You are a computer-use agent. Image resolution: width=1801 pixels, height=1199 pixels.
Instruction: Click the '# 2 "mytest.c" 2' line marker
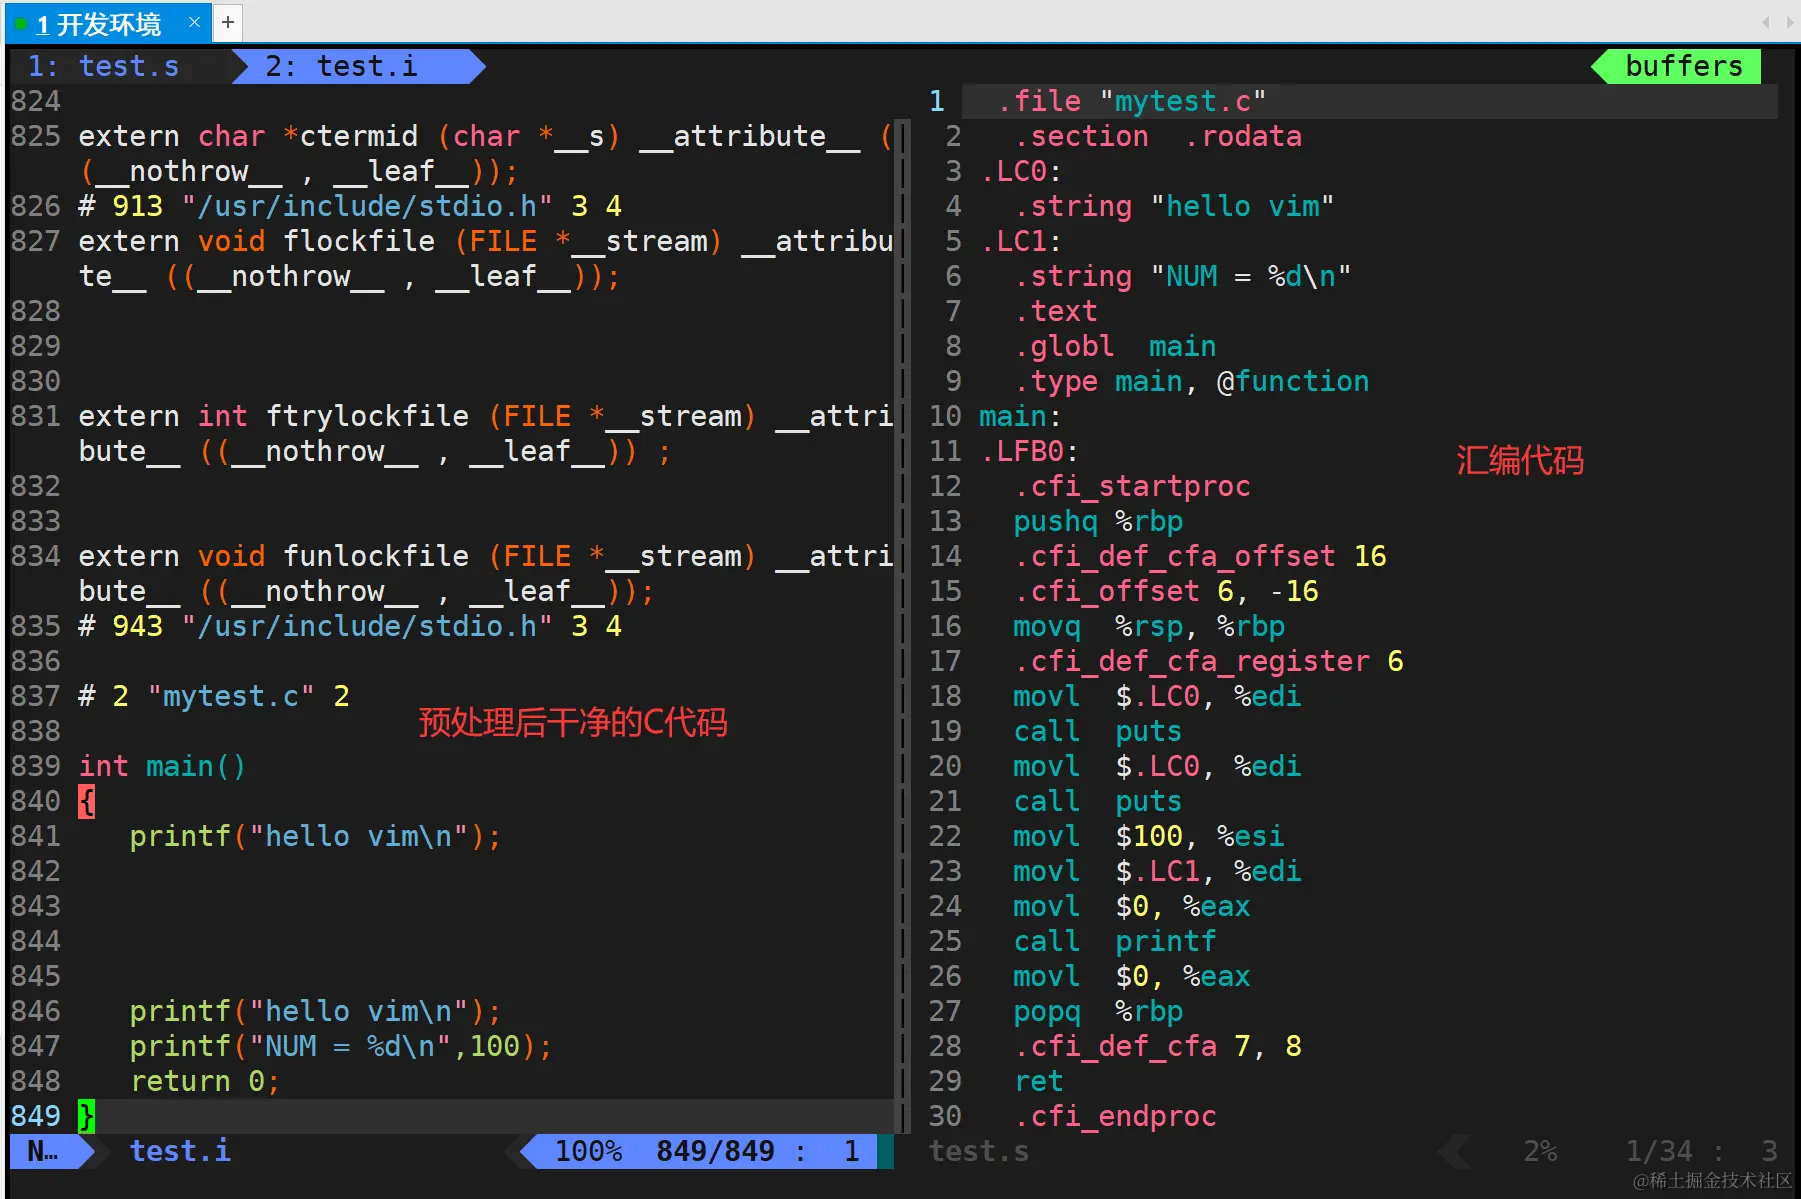point(214,696)
